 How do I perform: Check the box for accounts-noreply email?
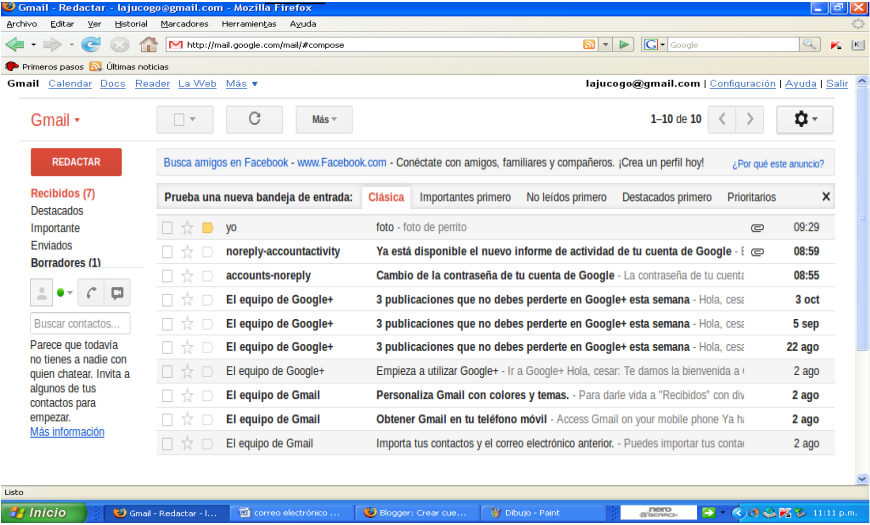pyautogui.click(x=168, y=276)
